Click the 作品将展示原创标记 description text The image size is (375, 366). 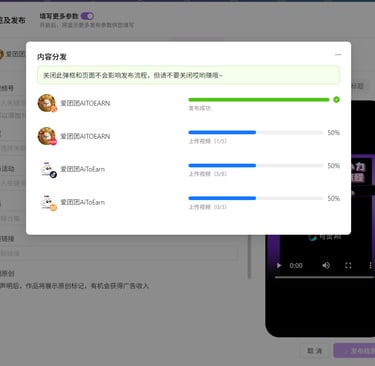click(74, 286)
